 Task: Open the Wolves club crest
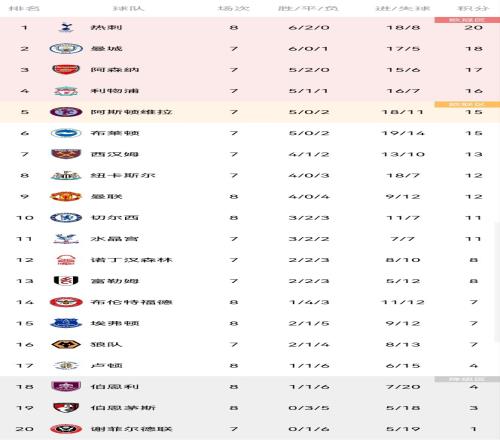pos(66,345)
